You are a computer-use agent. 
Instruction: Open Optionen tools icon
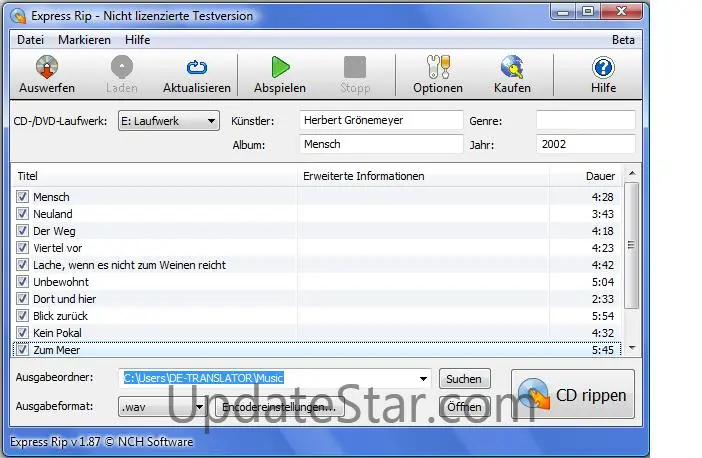(438, 67)
